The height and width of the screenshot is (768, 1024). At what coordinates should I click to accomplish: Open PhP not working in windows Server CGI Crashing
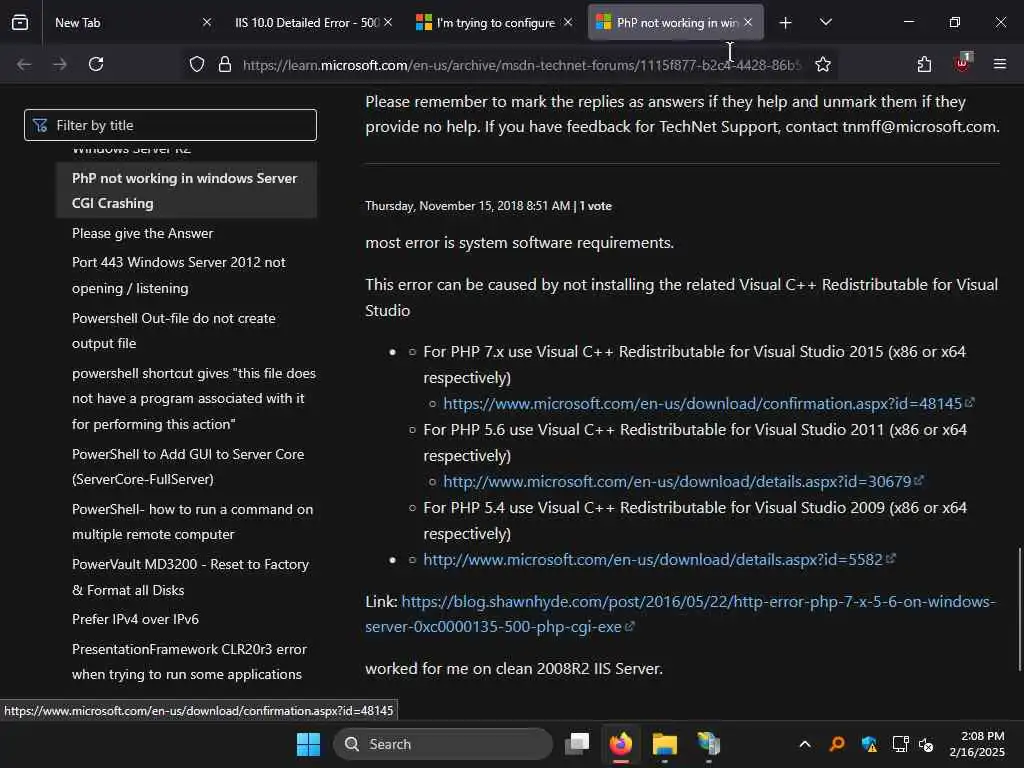185,190
